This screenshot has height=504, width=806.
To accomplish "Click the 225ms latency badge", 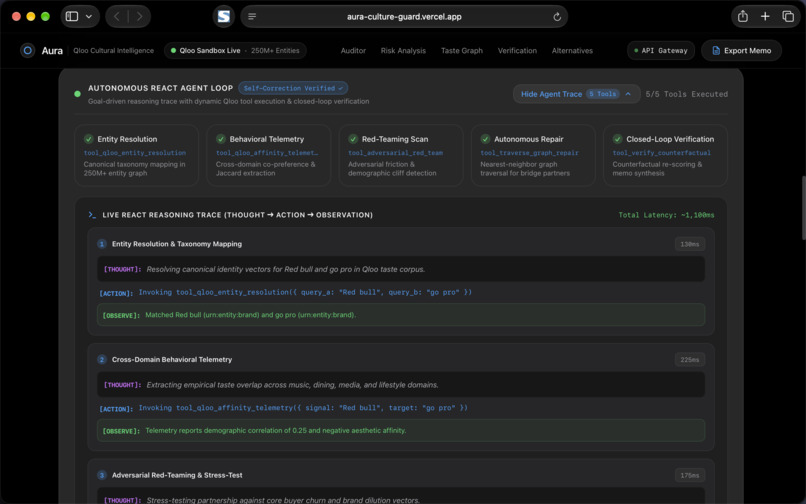I will pos(689,359).
